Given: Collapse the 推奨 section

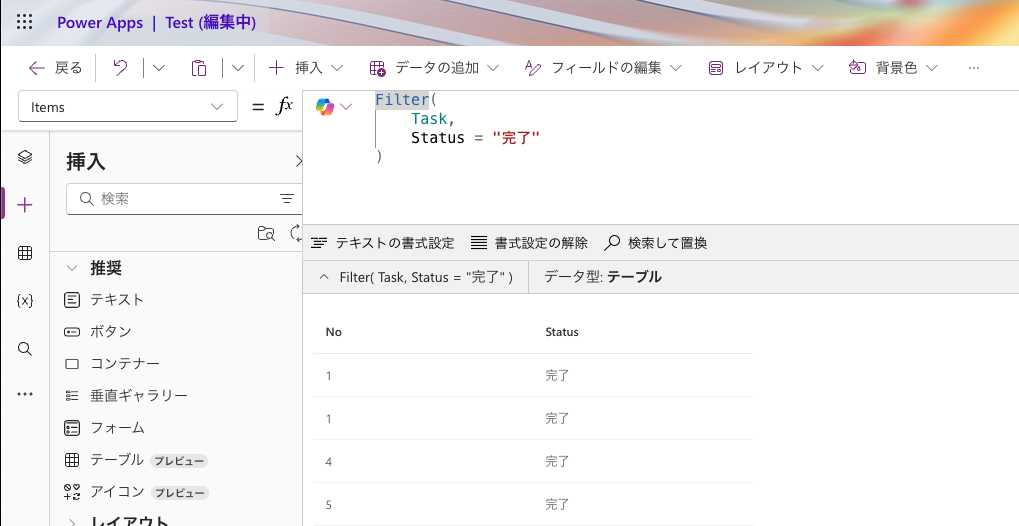Looking at the screenshot, I should tap(73, 268).
